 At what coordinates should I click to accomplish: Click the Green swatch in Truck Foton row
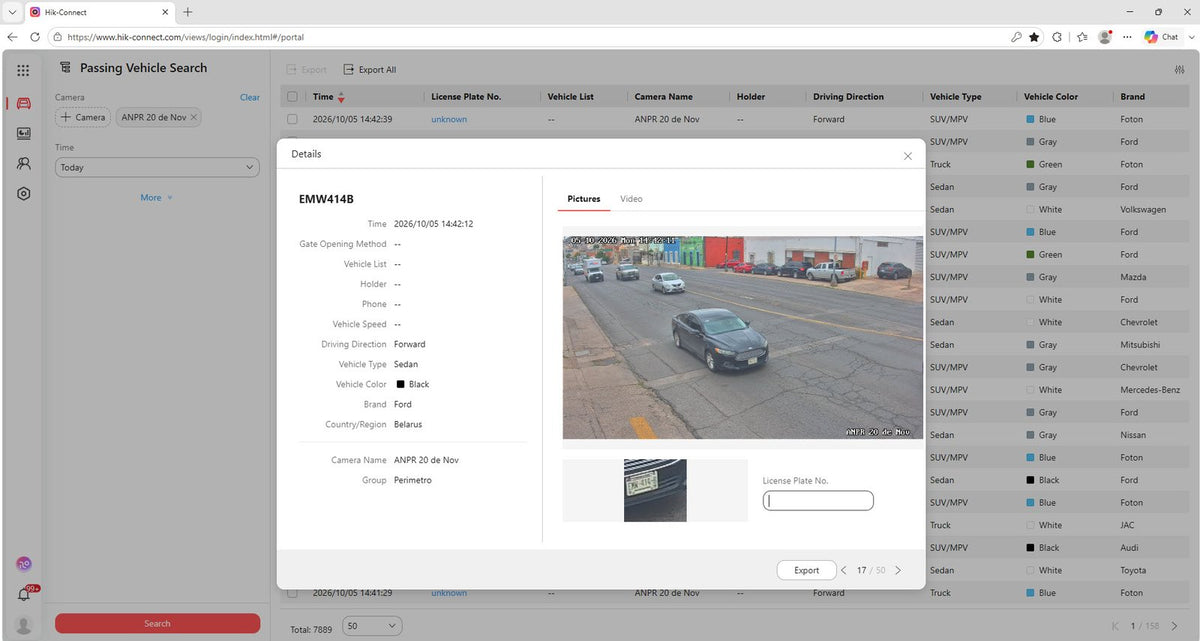tap(1029, 164)
